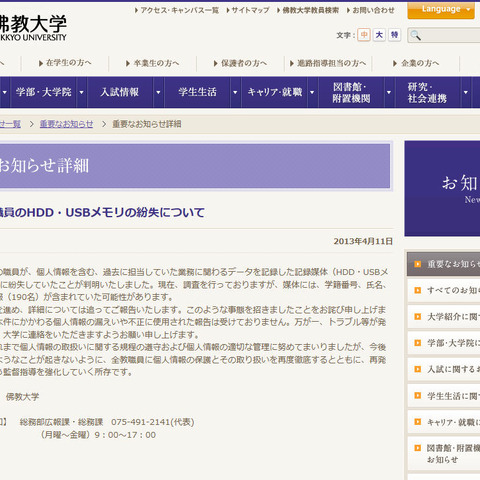Image resolution: width=480 pixels, height=480 pixels.
Task: Open お知らせ News banner in sidebar
Action: pyautogui.click(x=442, y=189)
